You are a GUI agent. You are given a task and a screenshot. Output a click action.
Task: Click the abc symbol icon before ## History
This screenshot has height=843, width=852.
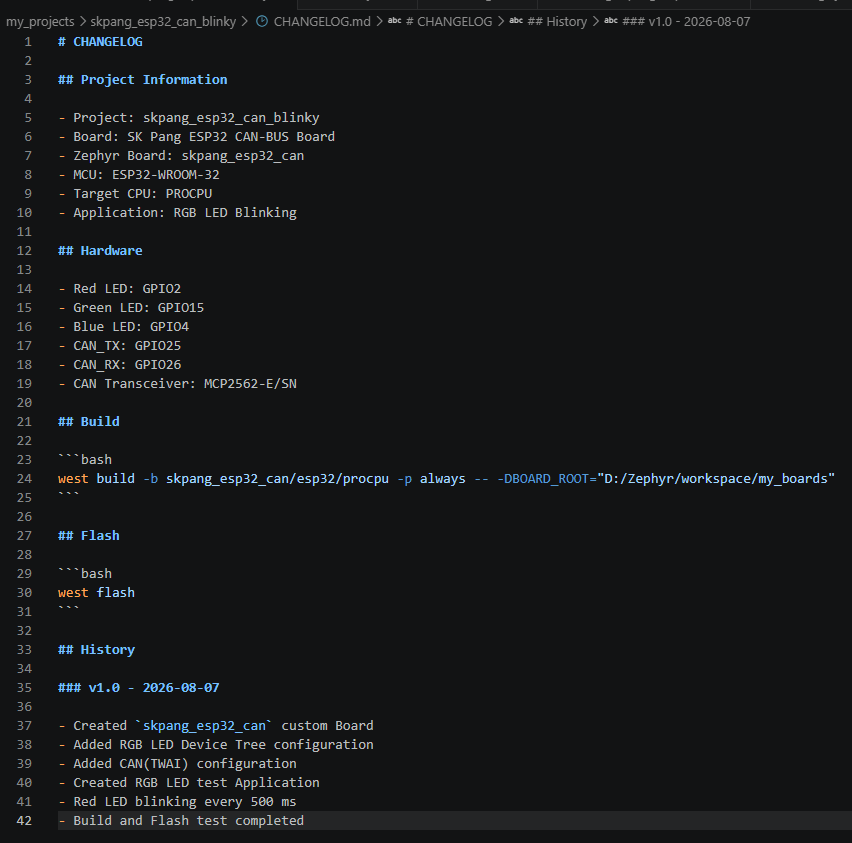pyautogui.click(x=516, y=21)
